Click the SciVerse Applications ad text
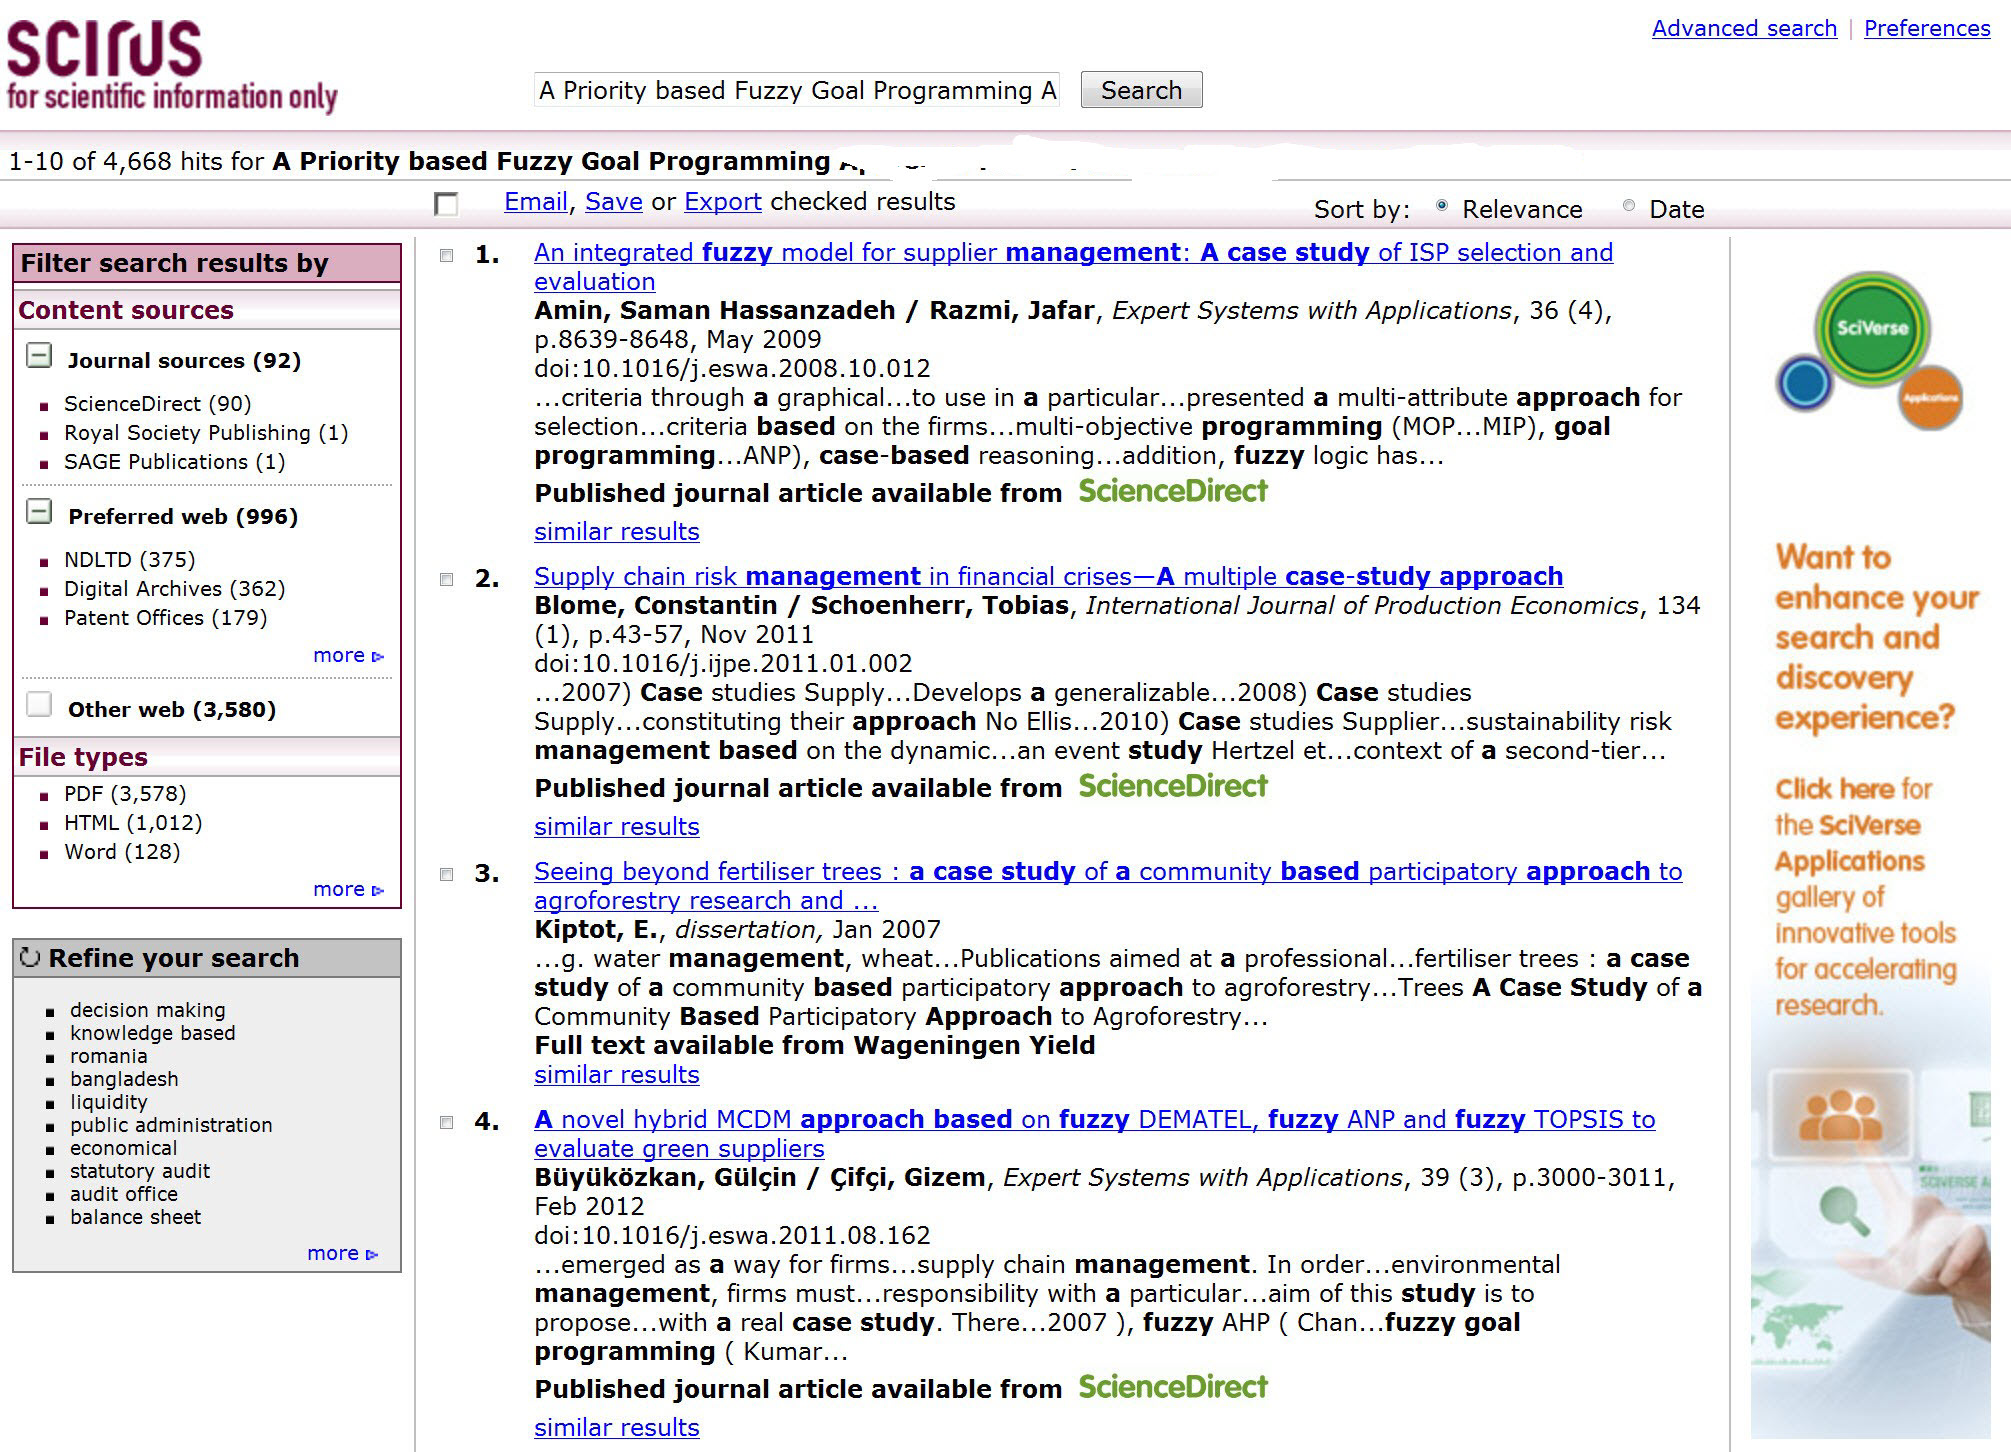Image resolution: width=2011 pixels, height=1452 pixels. (1866, 896)
